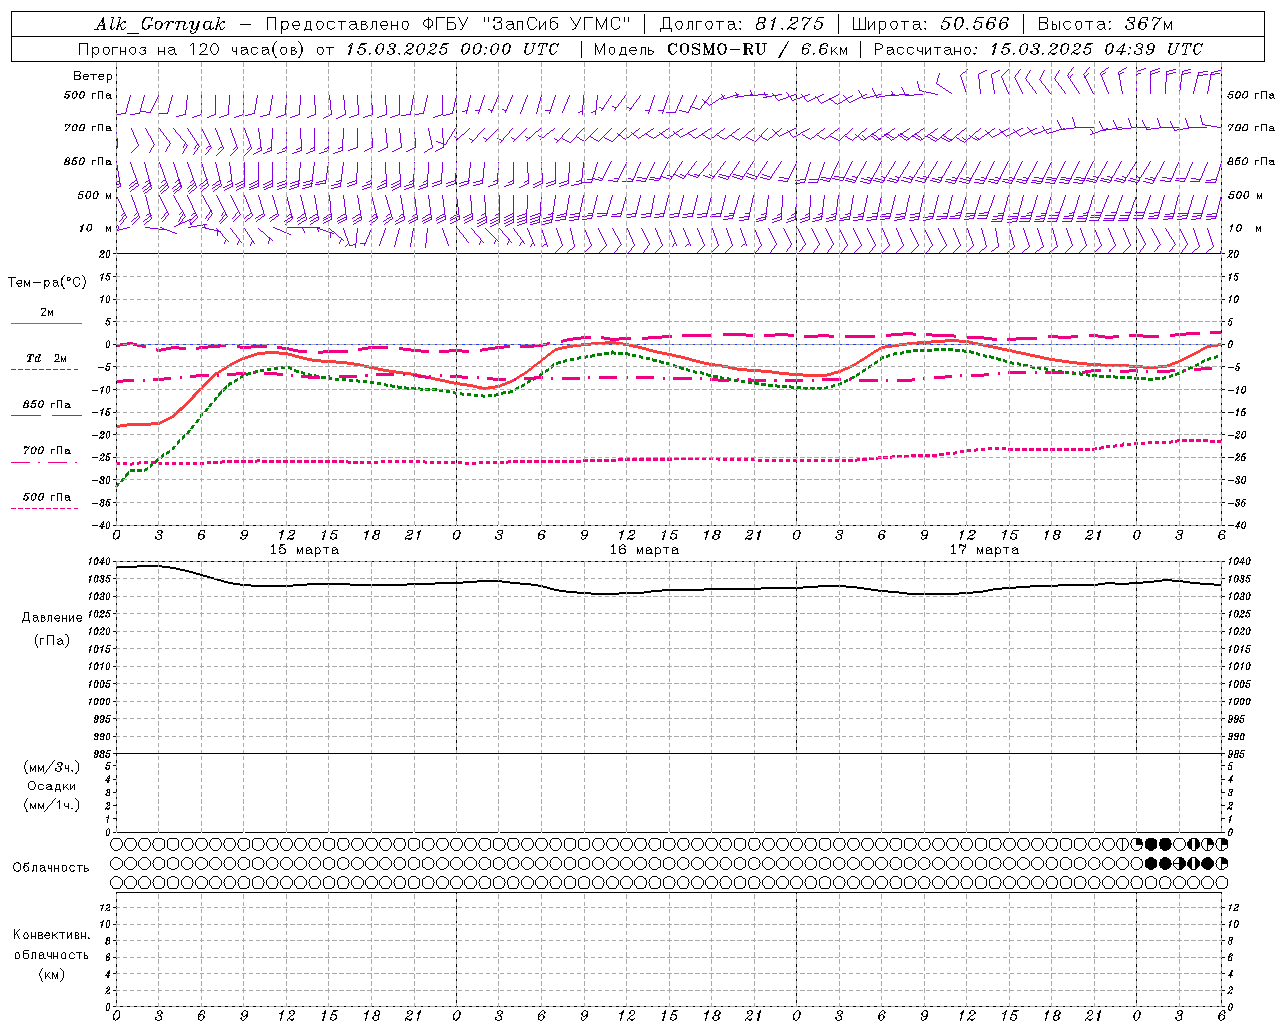Select the Высота: 367м elevation text
The image size is (1280, 1024).
1105,24
